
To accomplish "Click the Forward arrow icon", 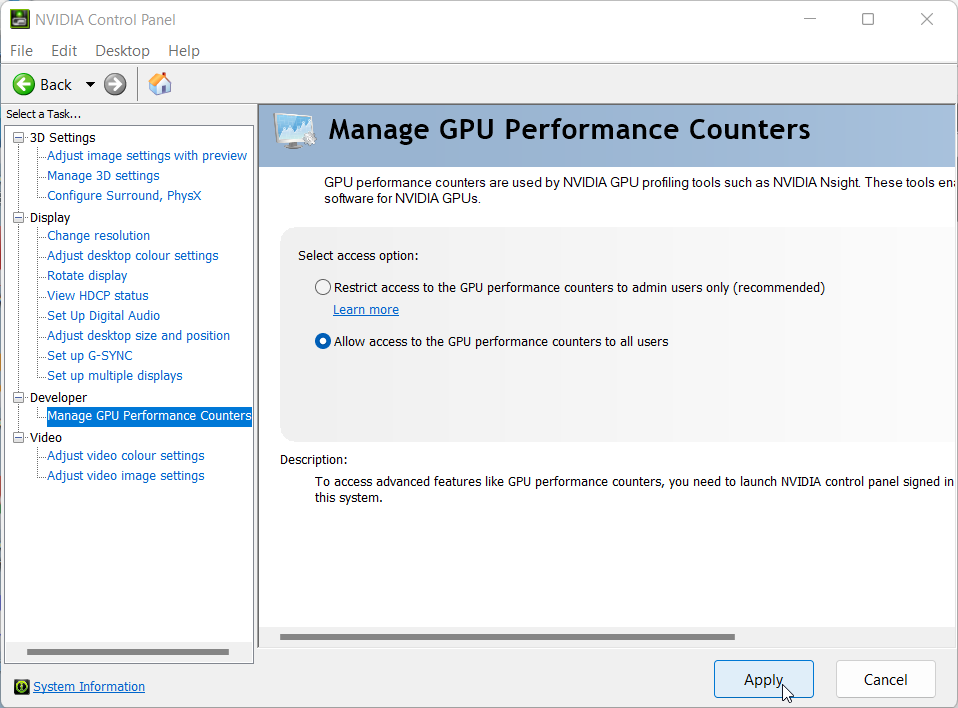I will tap(115, 84).
